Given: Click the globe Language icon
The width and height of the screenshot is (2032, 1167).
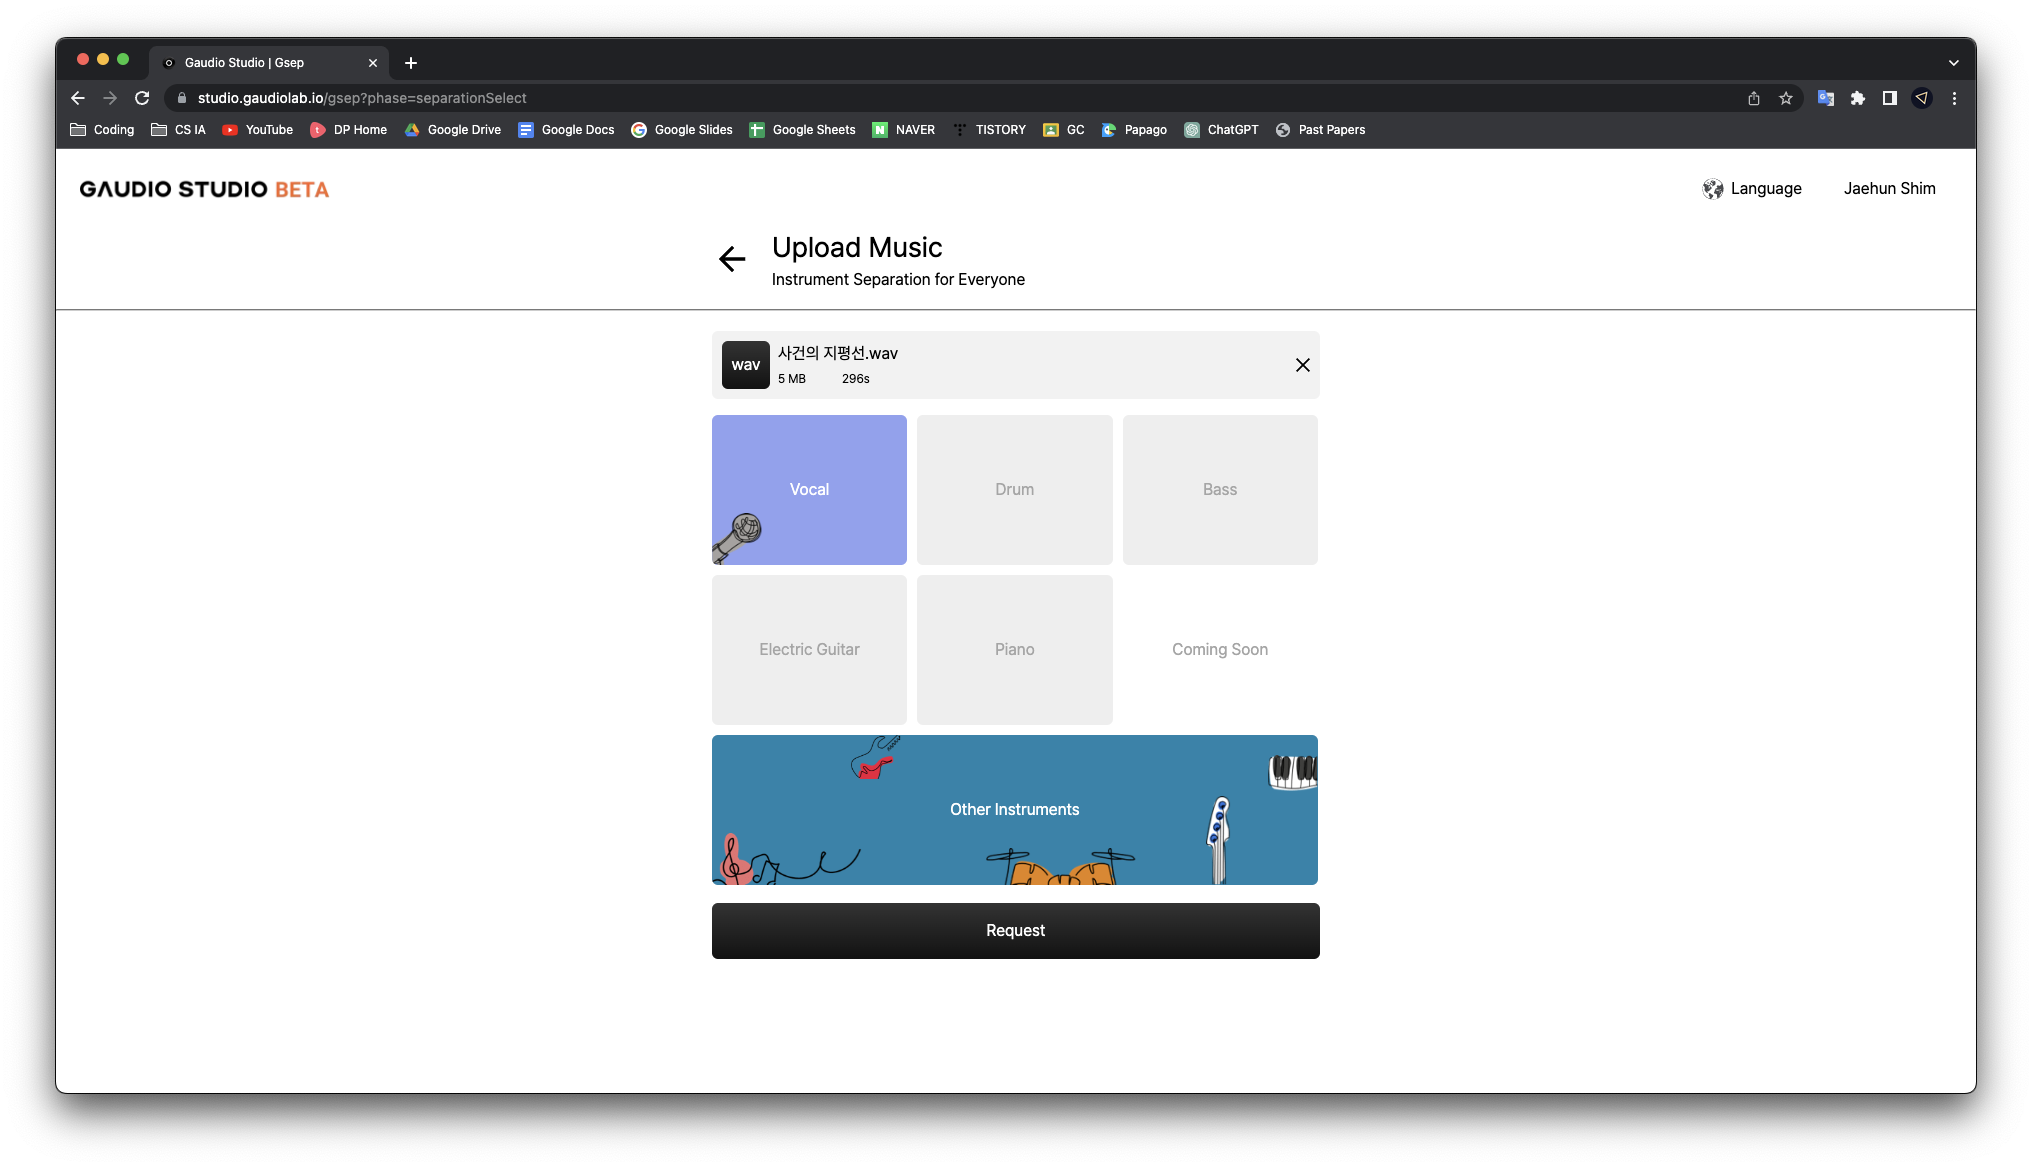Looking at the screenshot, I should (1712, 189).
